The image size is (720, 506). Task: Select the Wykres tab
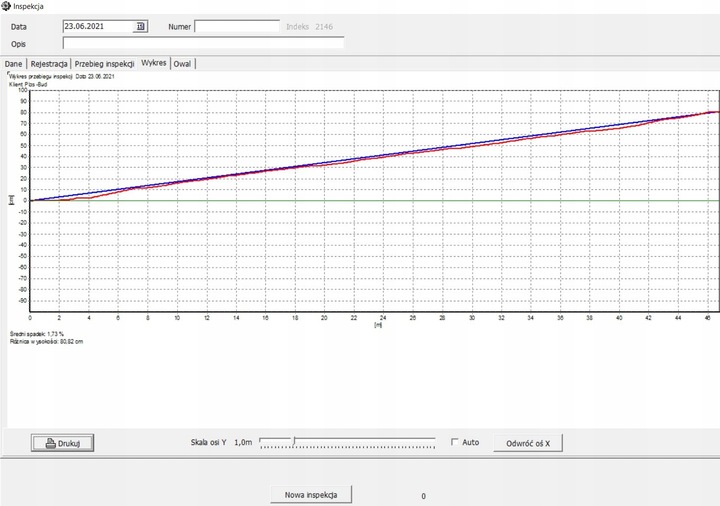(154, 63)
